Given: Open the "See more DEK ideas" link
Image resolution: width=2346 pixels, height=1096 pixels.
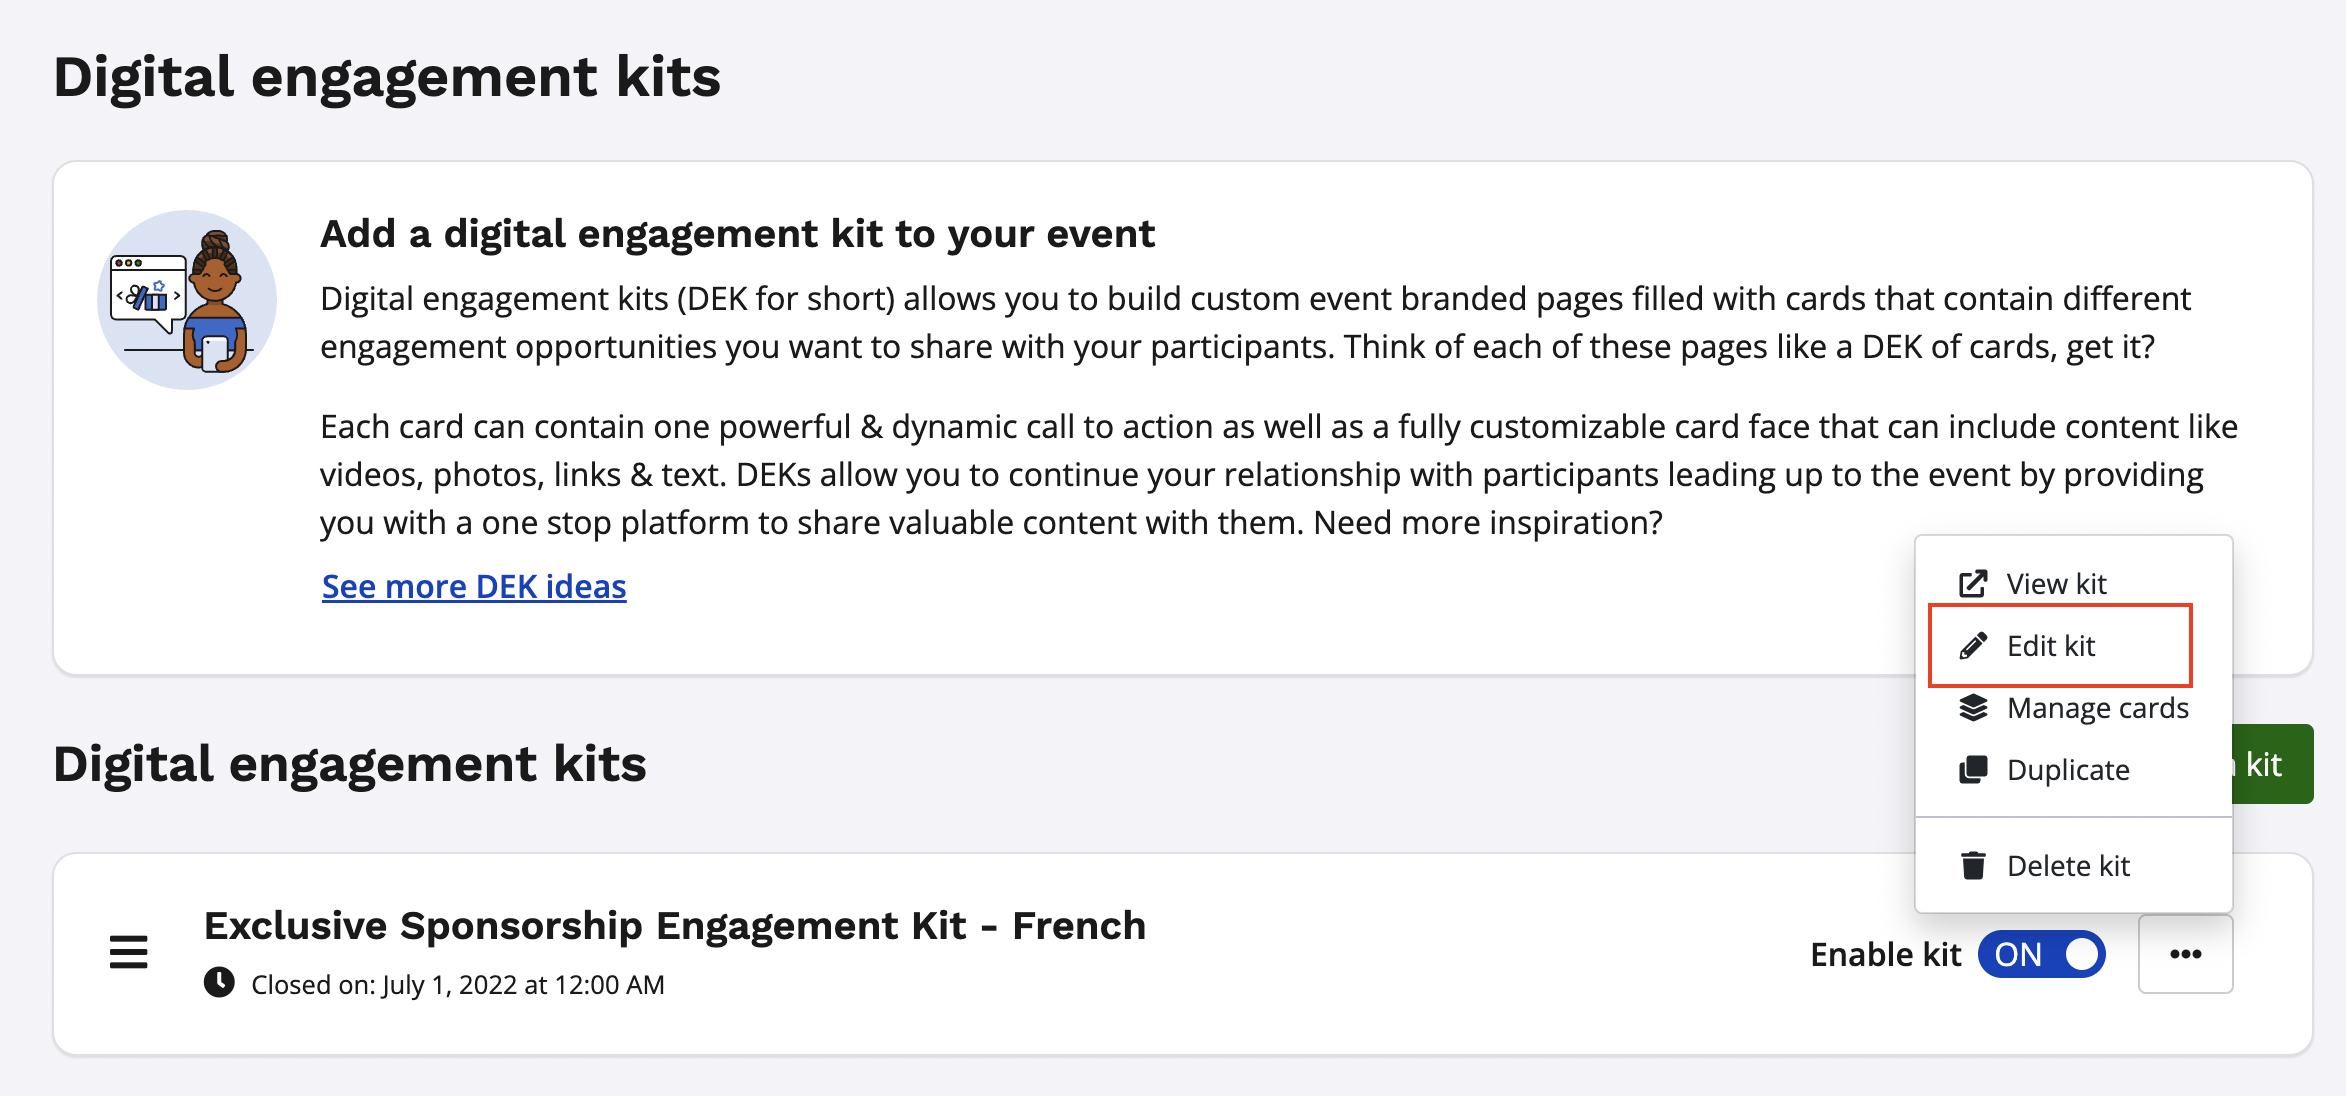Looking at the screenshot, I should (x=474, y=586).
